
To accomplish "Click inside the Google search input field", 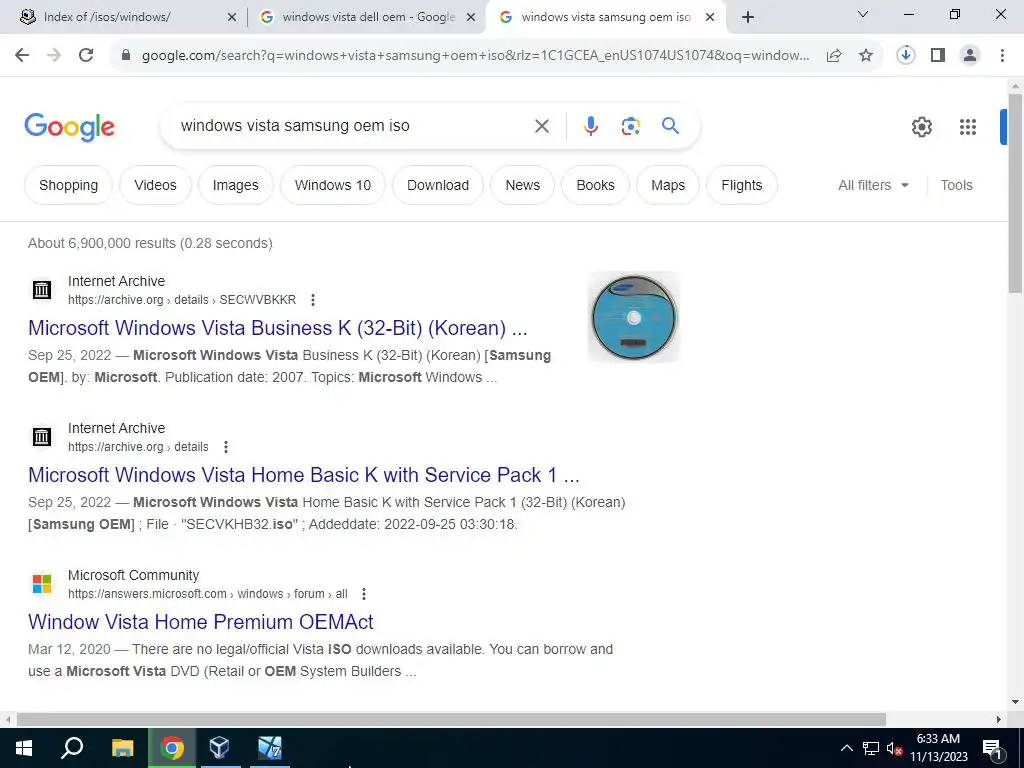I will pos(349,126).
